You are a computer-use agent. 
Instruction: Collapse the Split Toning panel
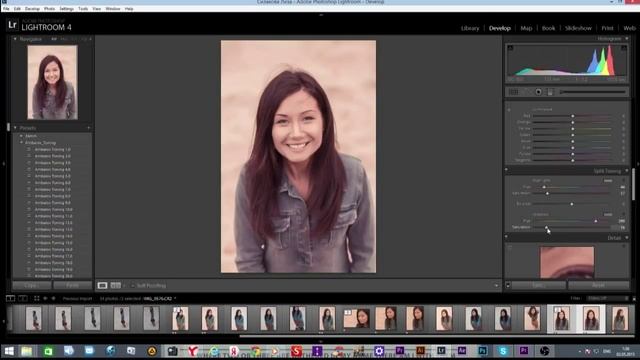(x=627, y=171)
